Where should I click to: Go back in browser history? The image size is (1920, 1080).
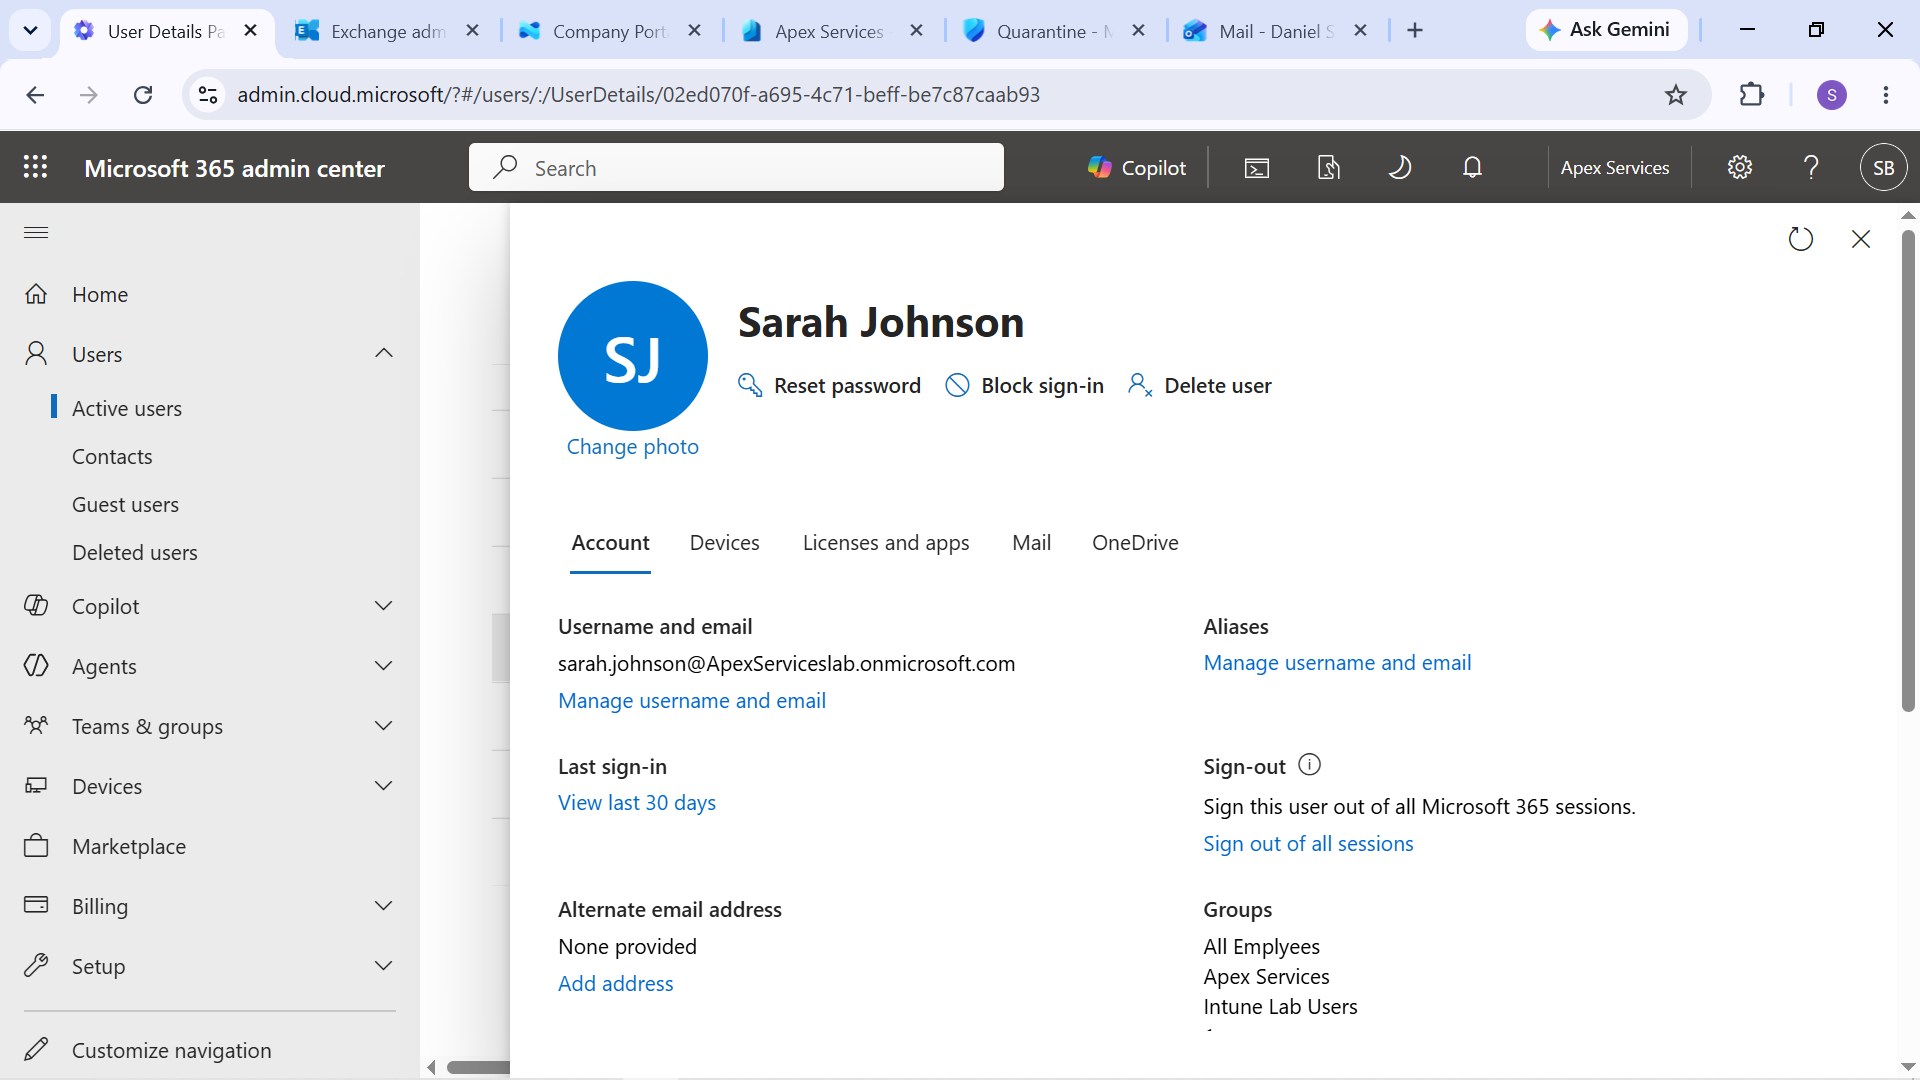coord(35,95)
